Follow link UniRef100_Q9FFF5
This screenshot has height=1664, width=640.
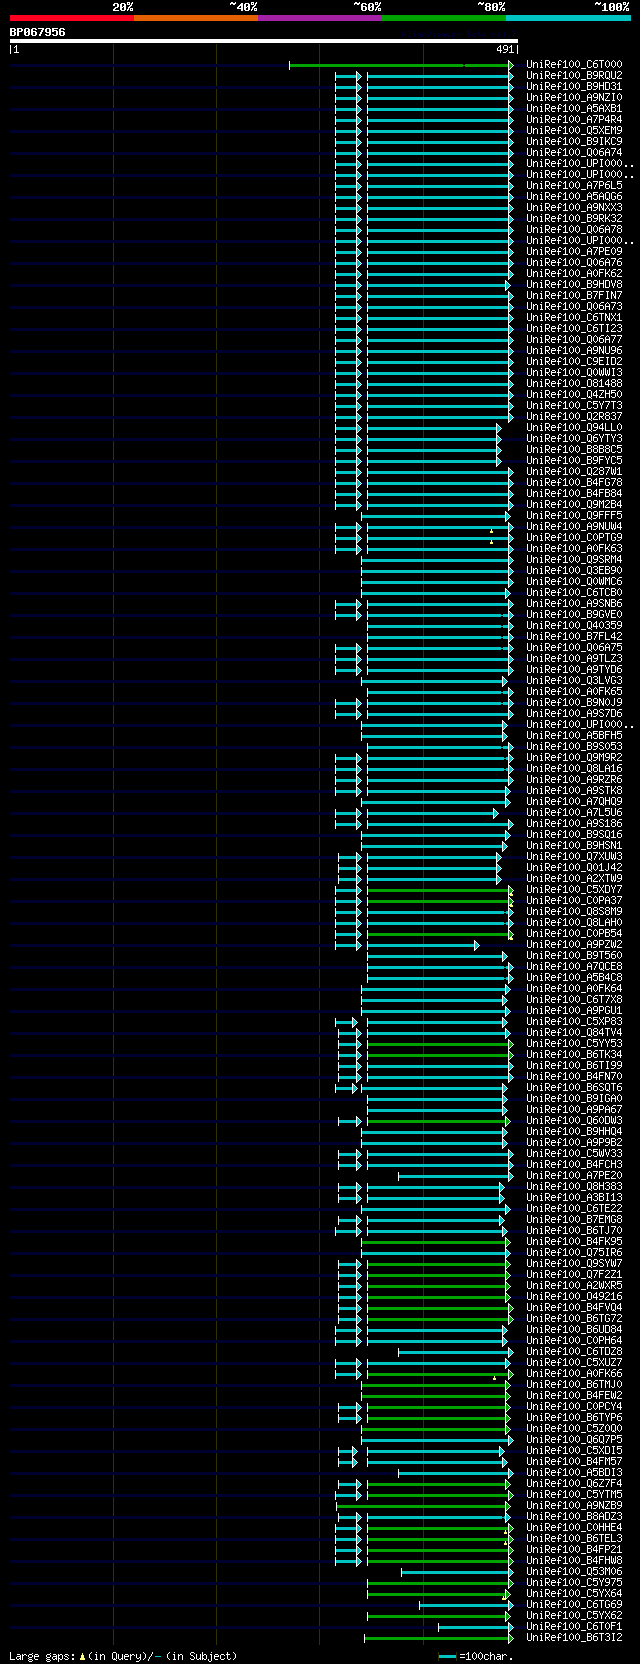574,516
